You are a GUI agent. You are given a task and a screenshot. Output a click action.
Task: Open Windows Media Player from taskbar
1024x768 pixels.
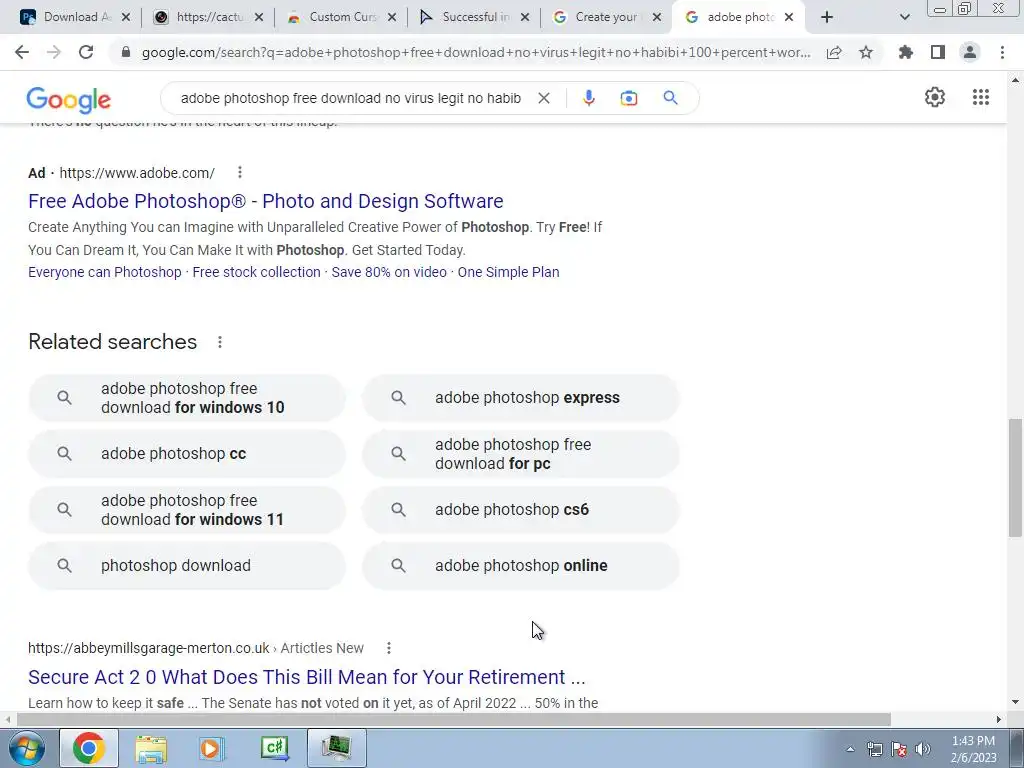tap(211, 749)
